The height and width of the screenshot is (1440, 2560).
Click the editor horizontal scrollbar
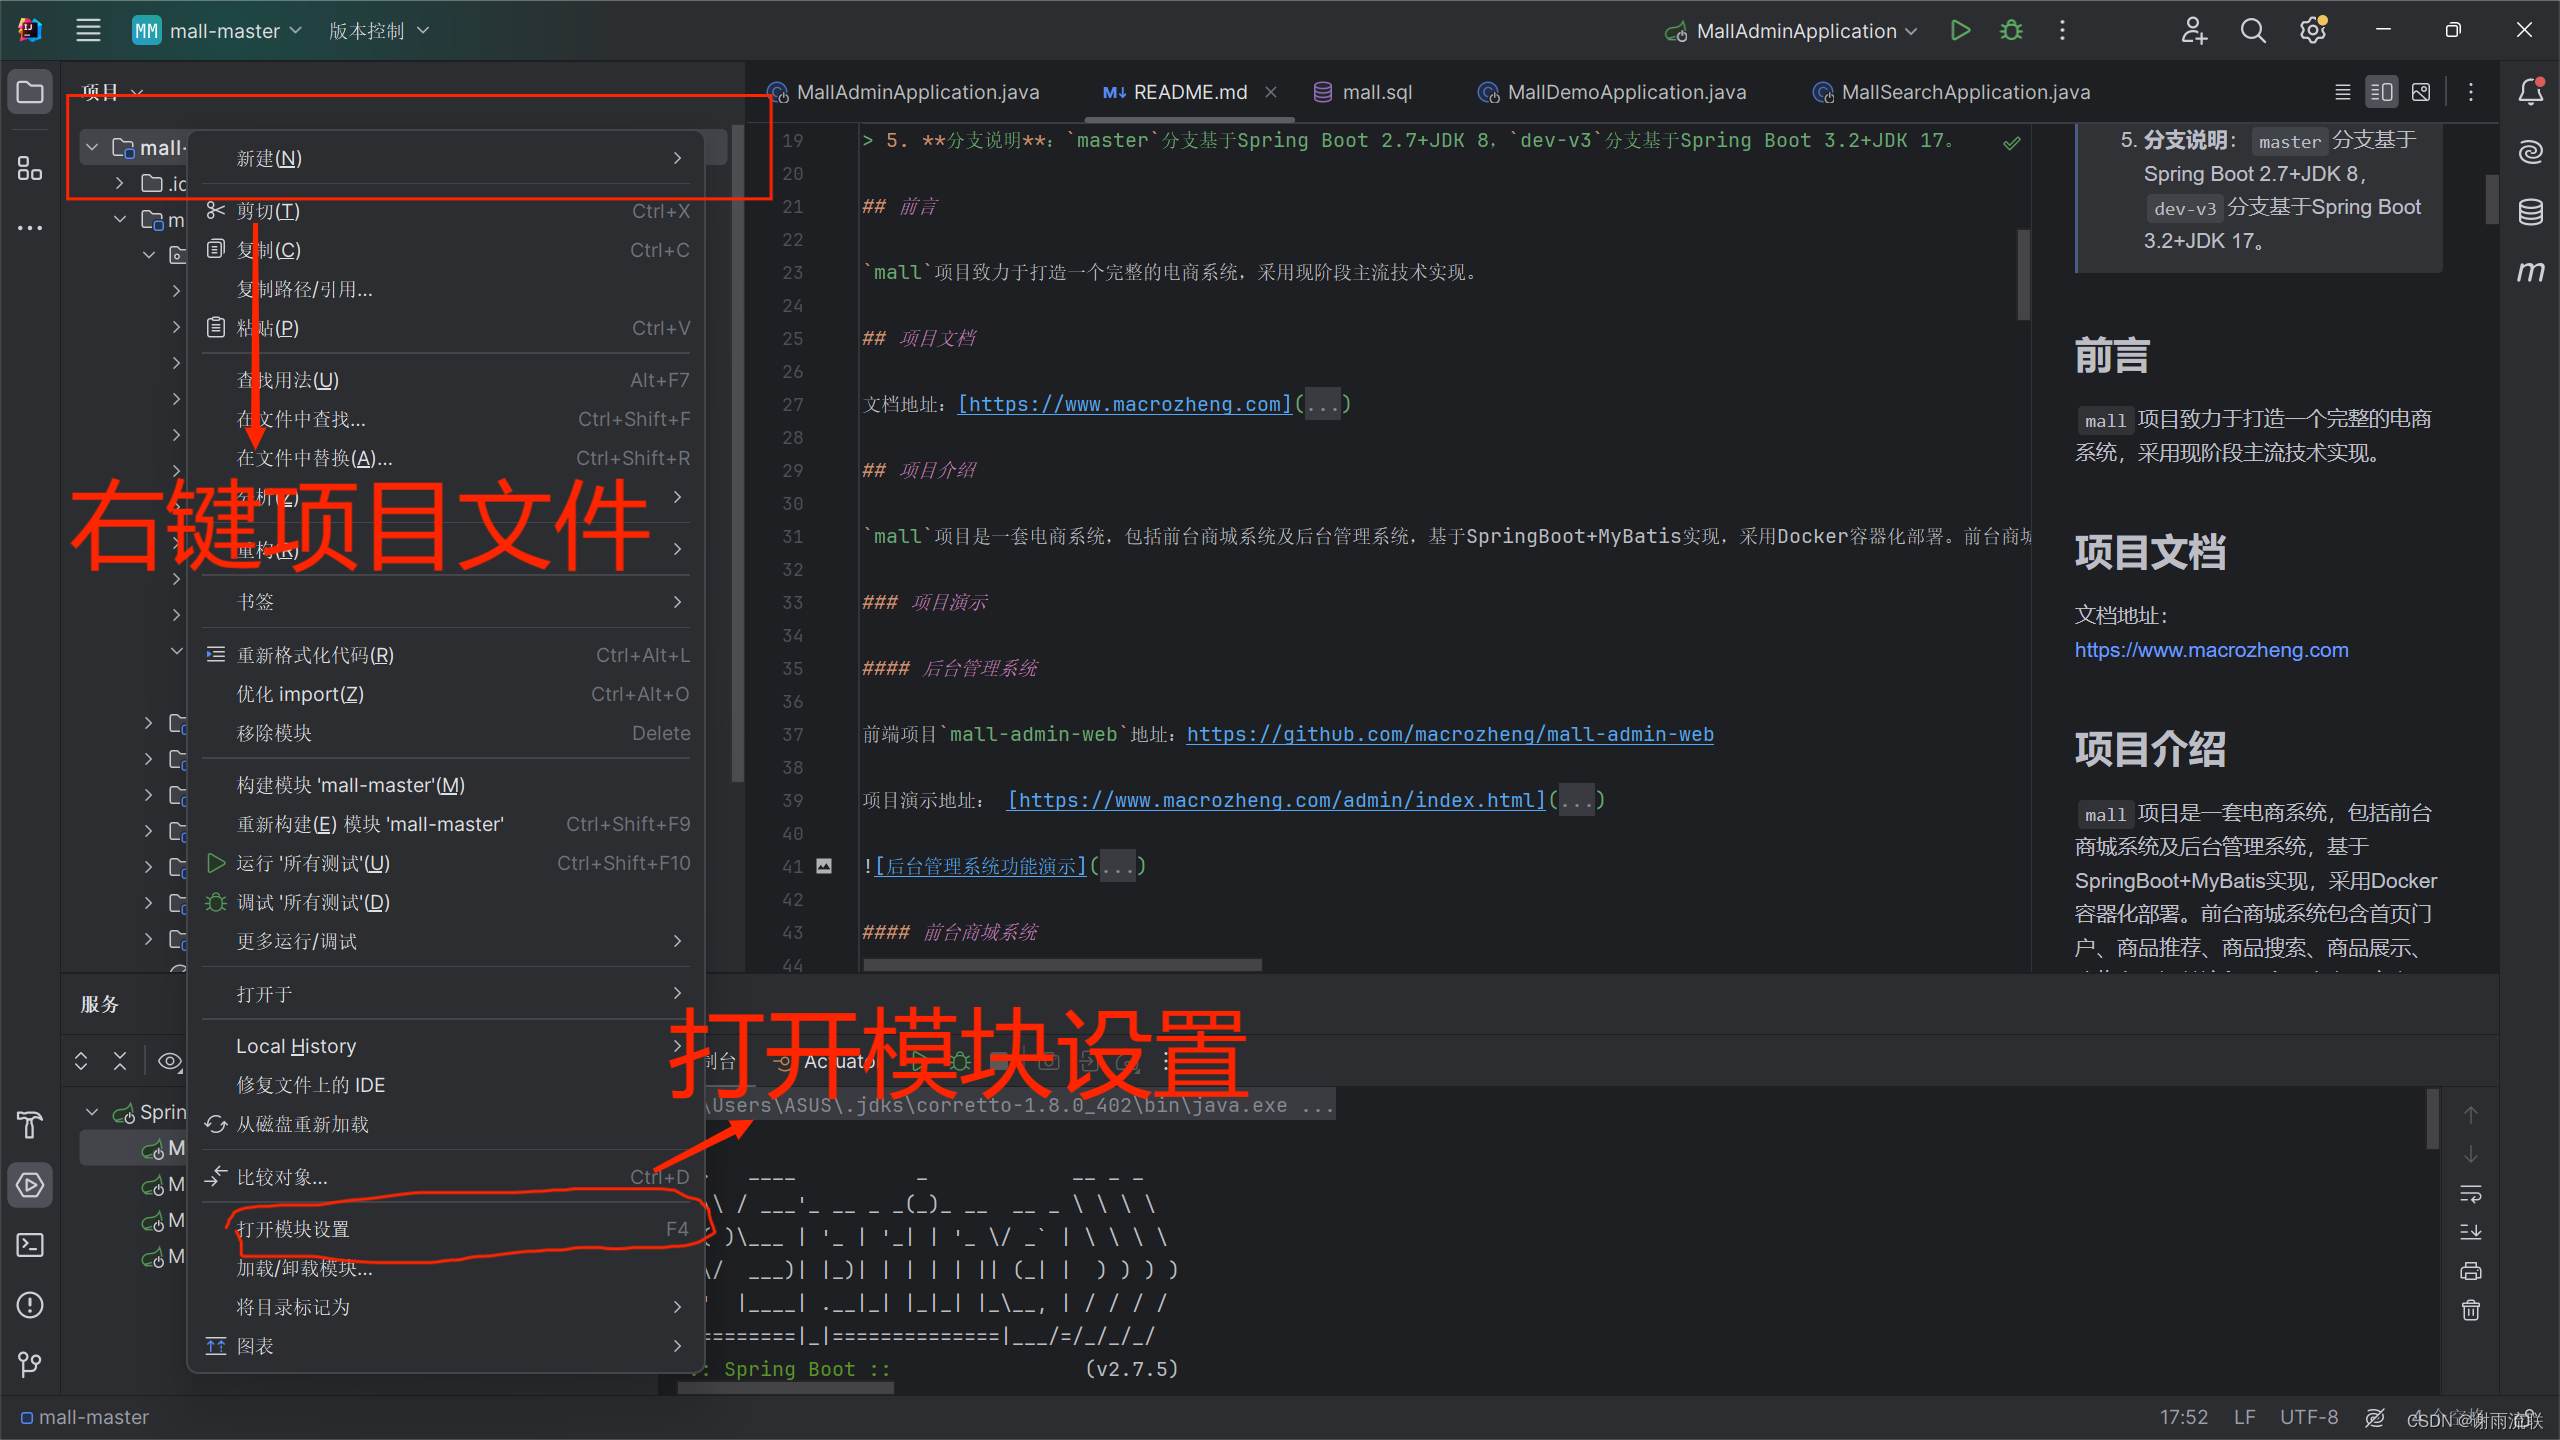[x=1062, y=965]
